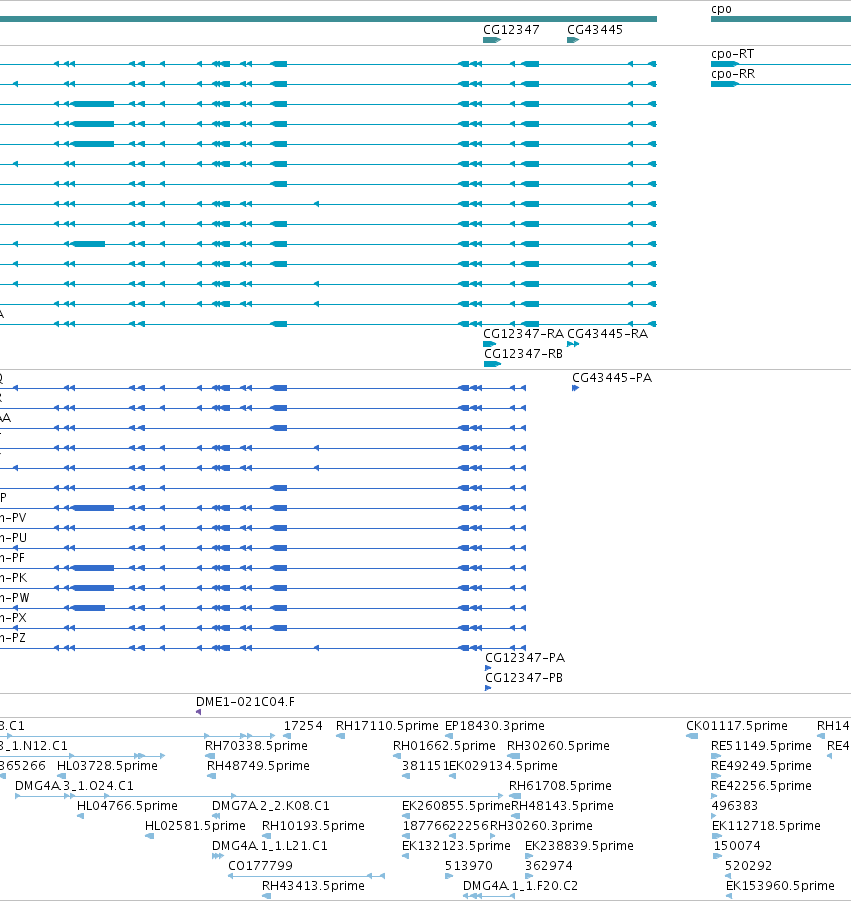
Task: Click HL02581.5prime EST label
Action: [195, 826]
